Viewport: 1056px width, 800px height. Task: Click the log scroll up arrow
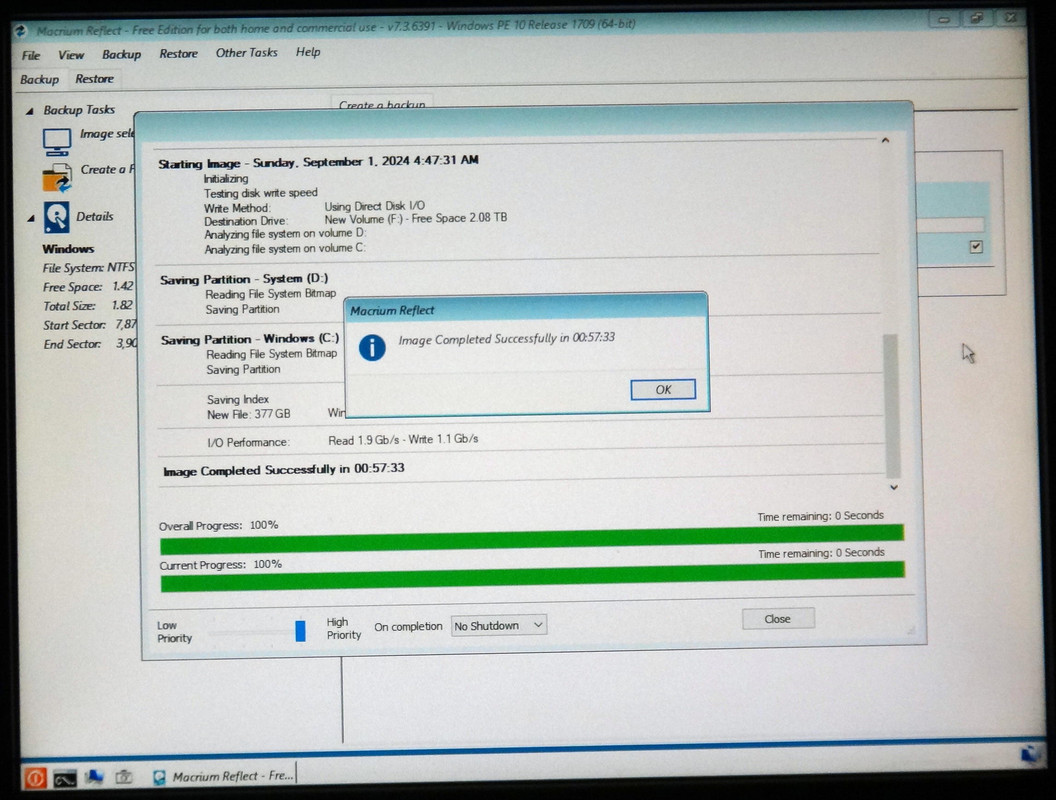(x=885, y=140)
